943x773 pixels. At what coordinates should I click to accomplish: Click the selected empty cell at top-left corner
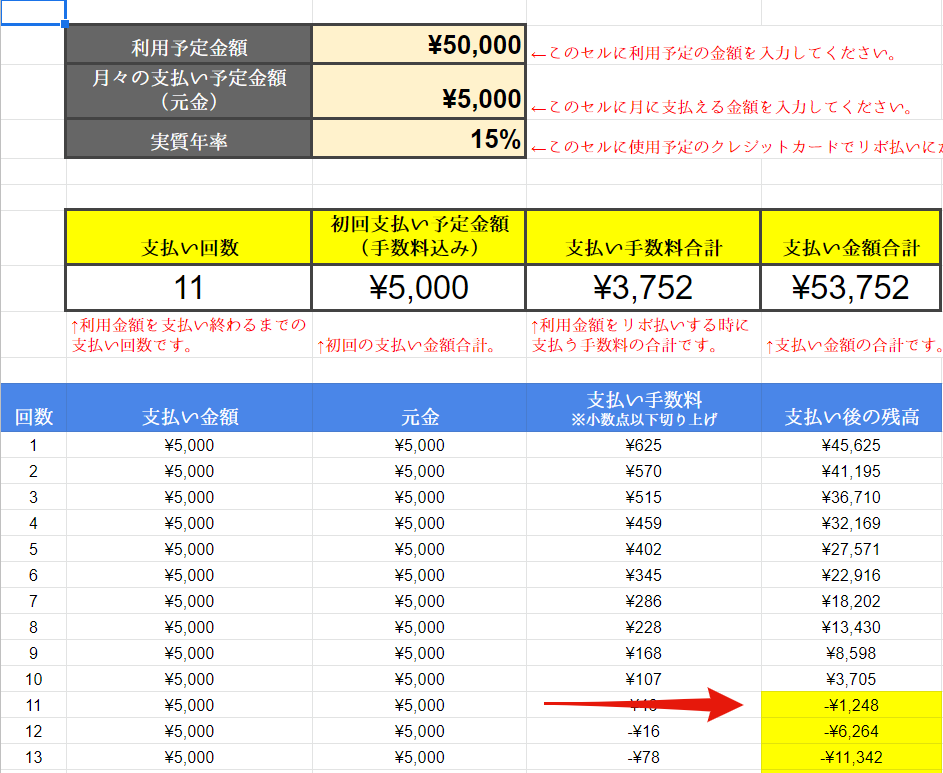coord(33,12)
